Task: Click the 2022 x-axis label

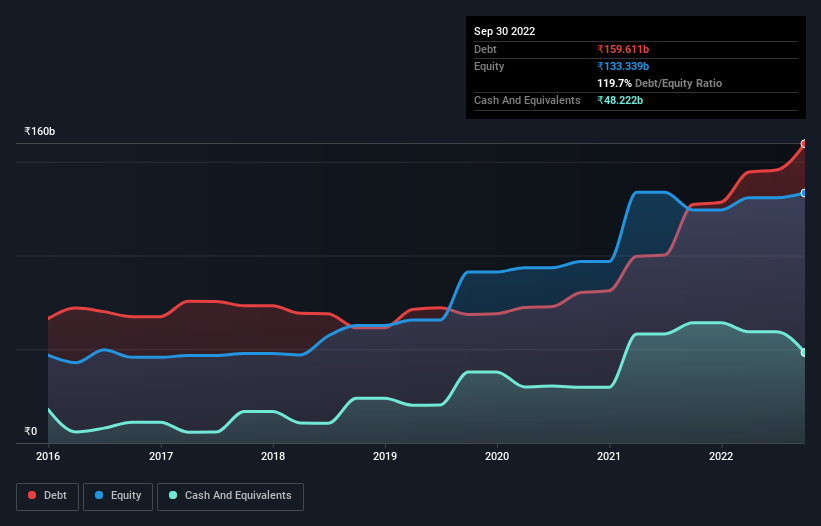Action: click(x=721, y=456)
